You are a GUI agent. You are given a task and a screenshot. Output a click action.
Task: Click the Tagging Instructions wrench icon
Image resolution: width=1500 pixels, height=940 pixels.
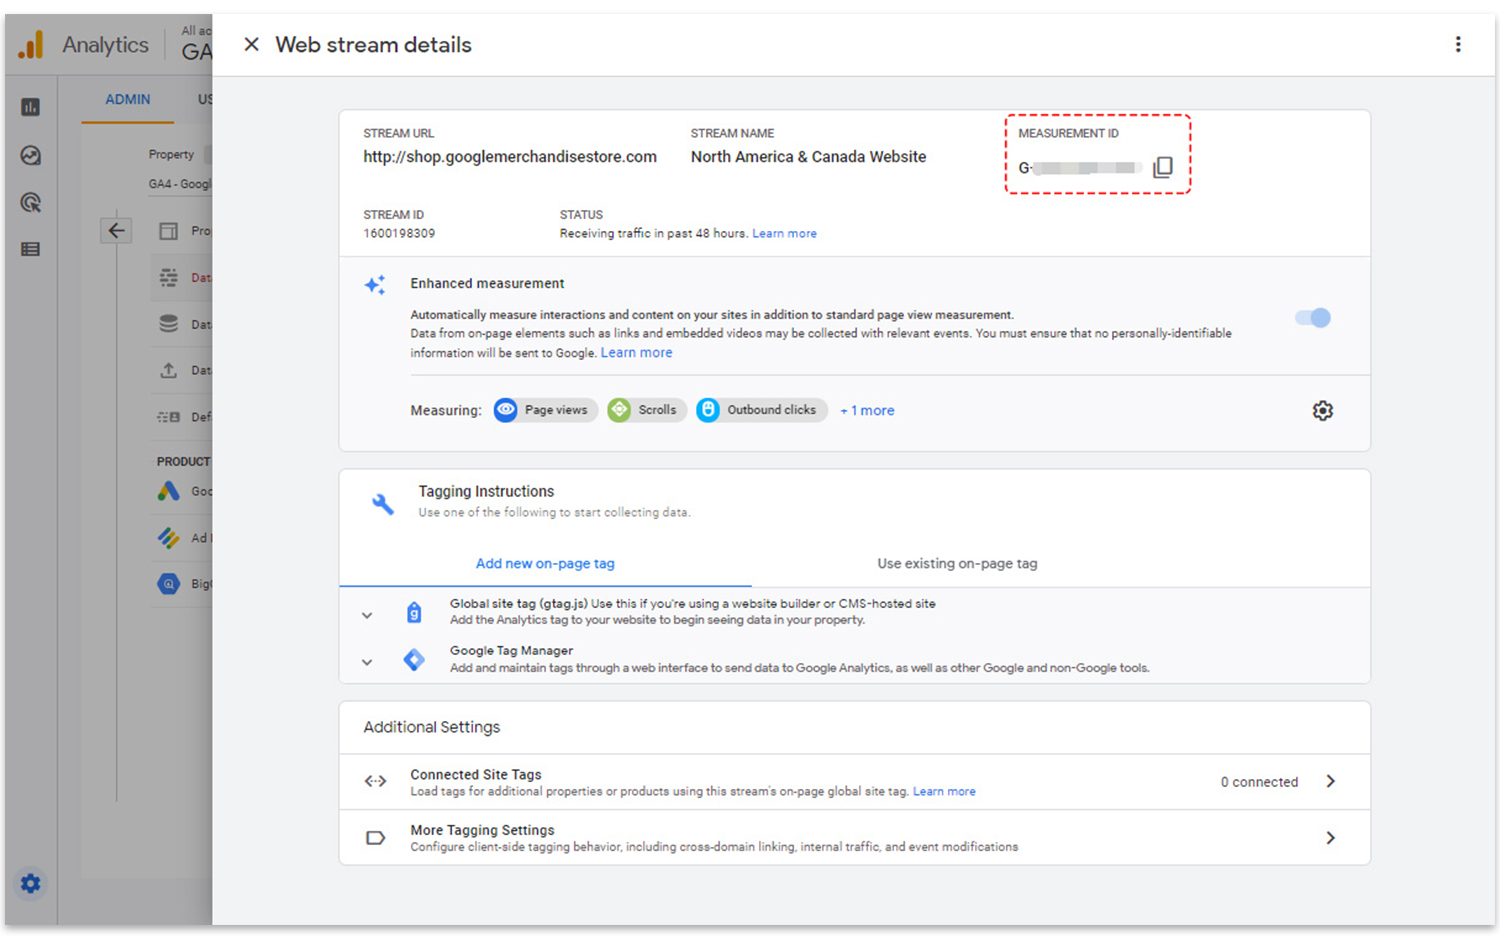(x=383, y=503)
